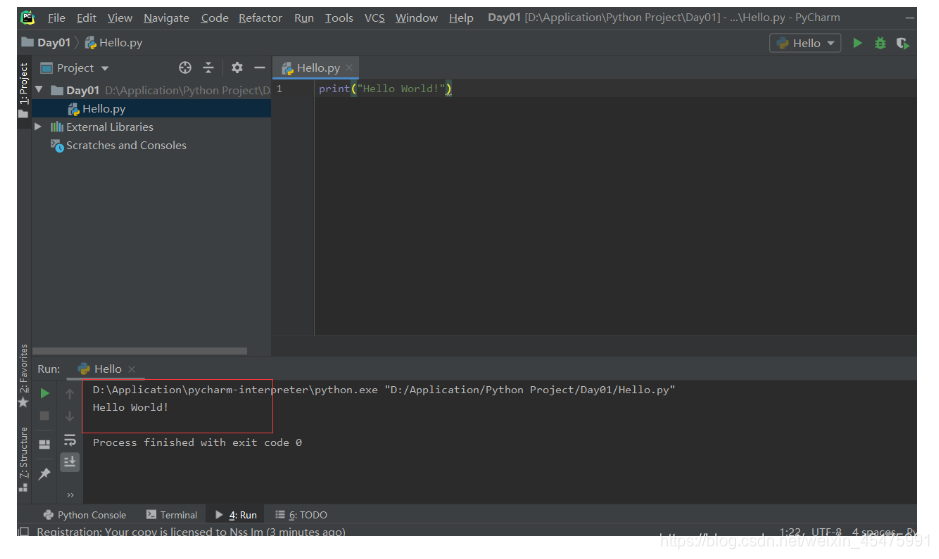Open Terminal tool window
Viewport: 939px width, 559px height.
172,515
